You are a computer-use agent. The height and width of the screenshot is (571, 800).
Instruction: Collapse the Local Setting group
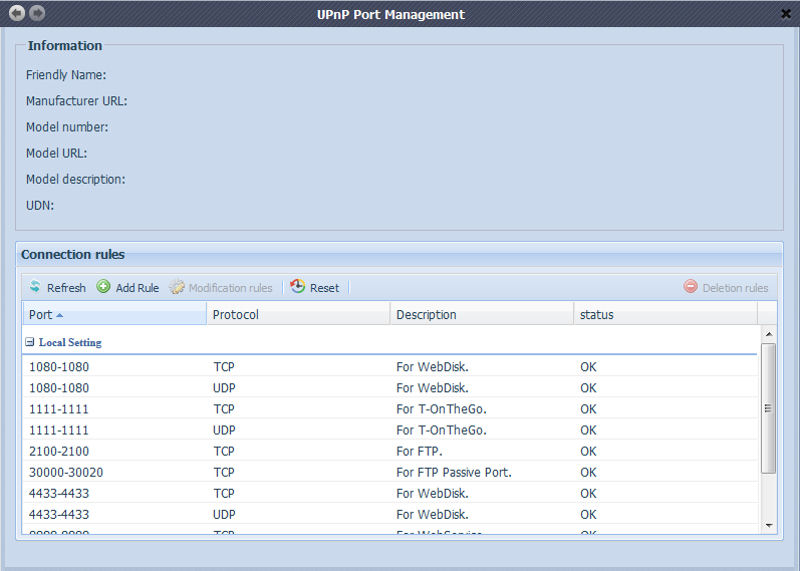click(x=30, y=342)
